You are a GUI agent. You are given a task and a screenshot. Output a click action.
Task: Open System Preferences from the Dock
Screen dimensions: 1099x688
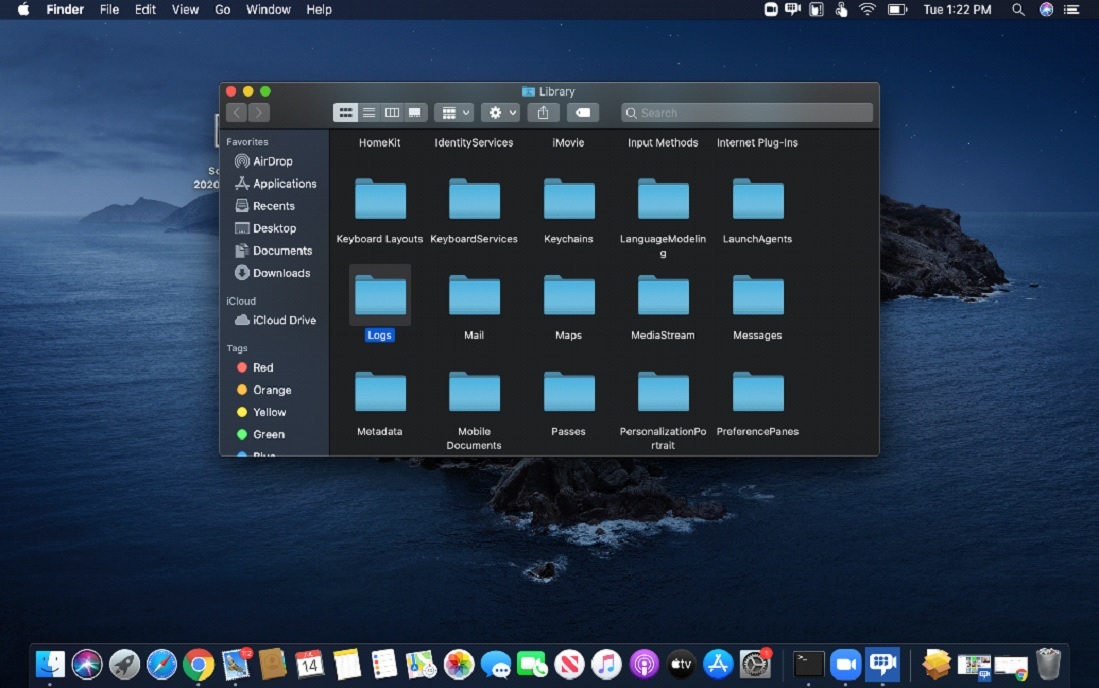[756, 664]
